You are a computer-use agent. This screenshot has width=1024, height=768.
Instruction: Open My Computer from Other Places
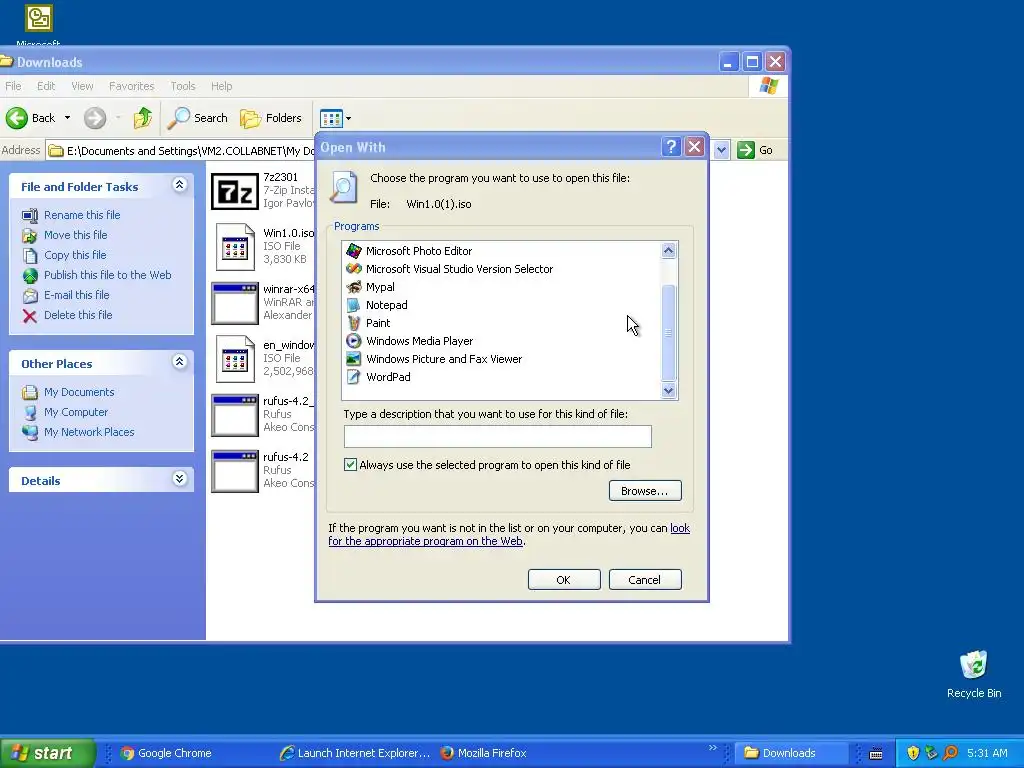(x=76, y=412)
